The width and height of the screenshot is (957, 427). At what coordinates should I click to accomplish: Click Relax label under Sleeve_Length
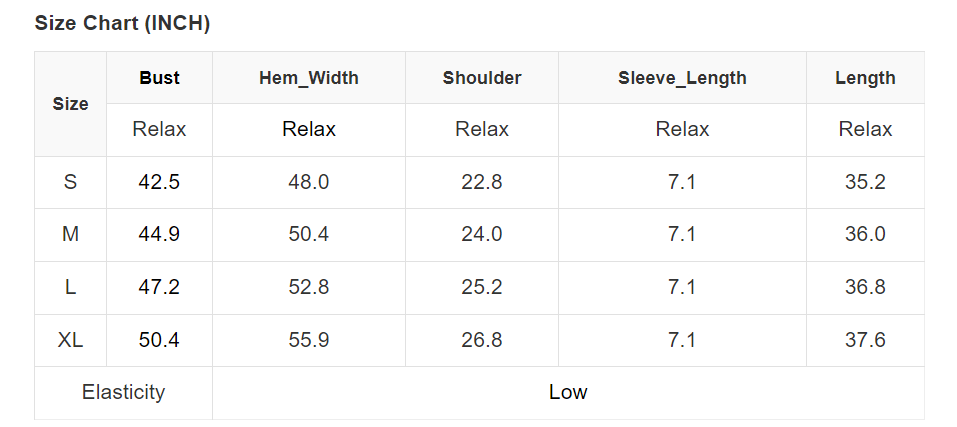[x=682, y=129]
